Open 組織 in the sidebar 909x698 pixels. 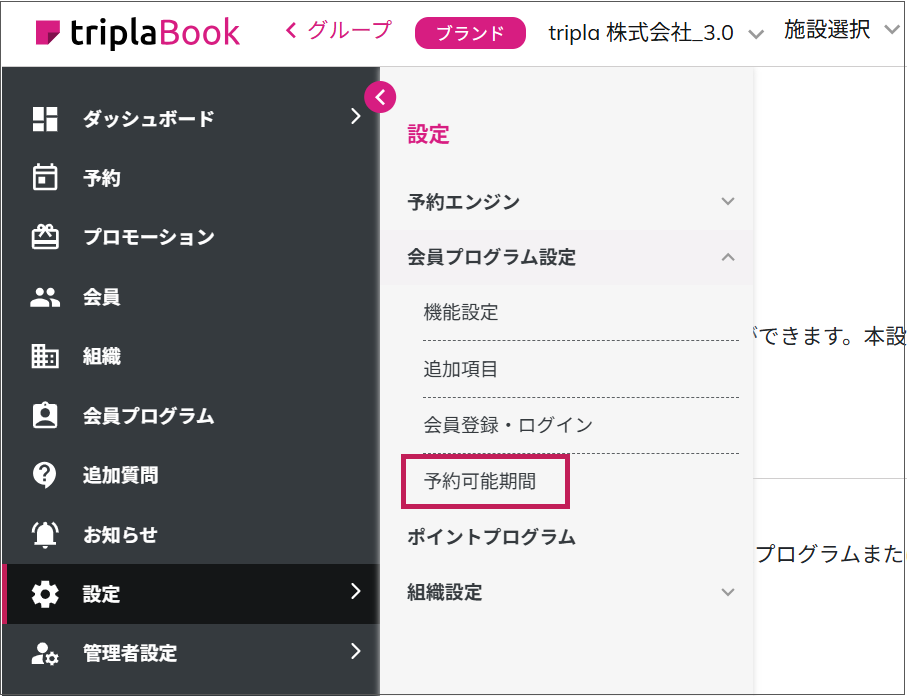coord(191,356)
